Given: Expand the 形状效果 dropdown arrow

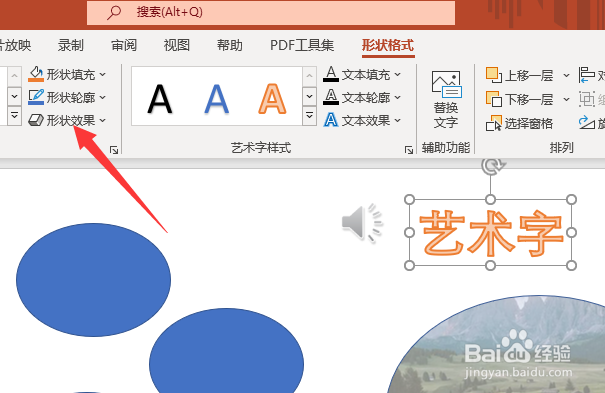Looking at the screenshot, I should [x=103, y=120].
